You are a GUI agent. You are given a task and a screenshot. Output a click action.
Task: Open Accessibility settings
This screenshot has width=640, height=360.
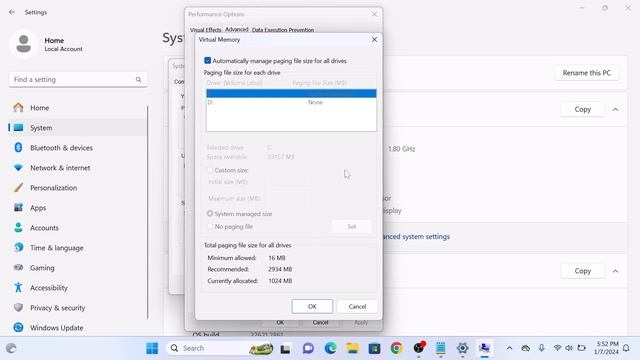78,288
